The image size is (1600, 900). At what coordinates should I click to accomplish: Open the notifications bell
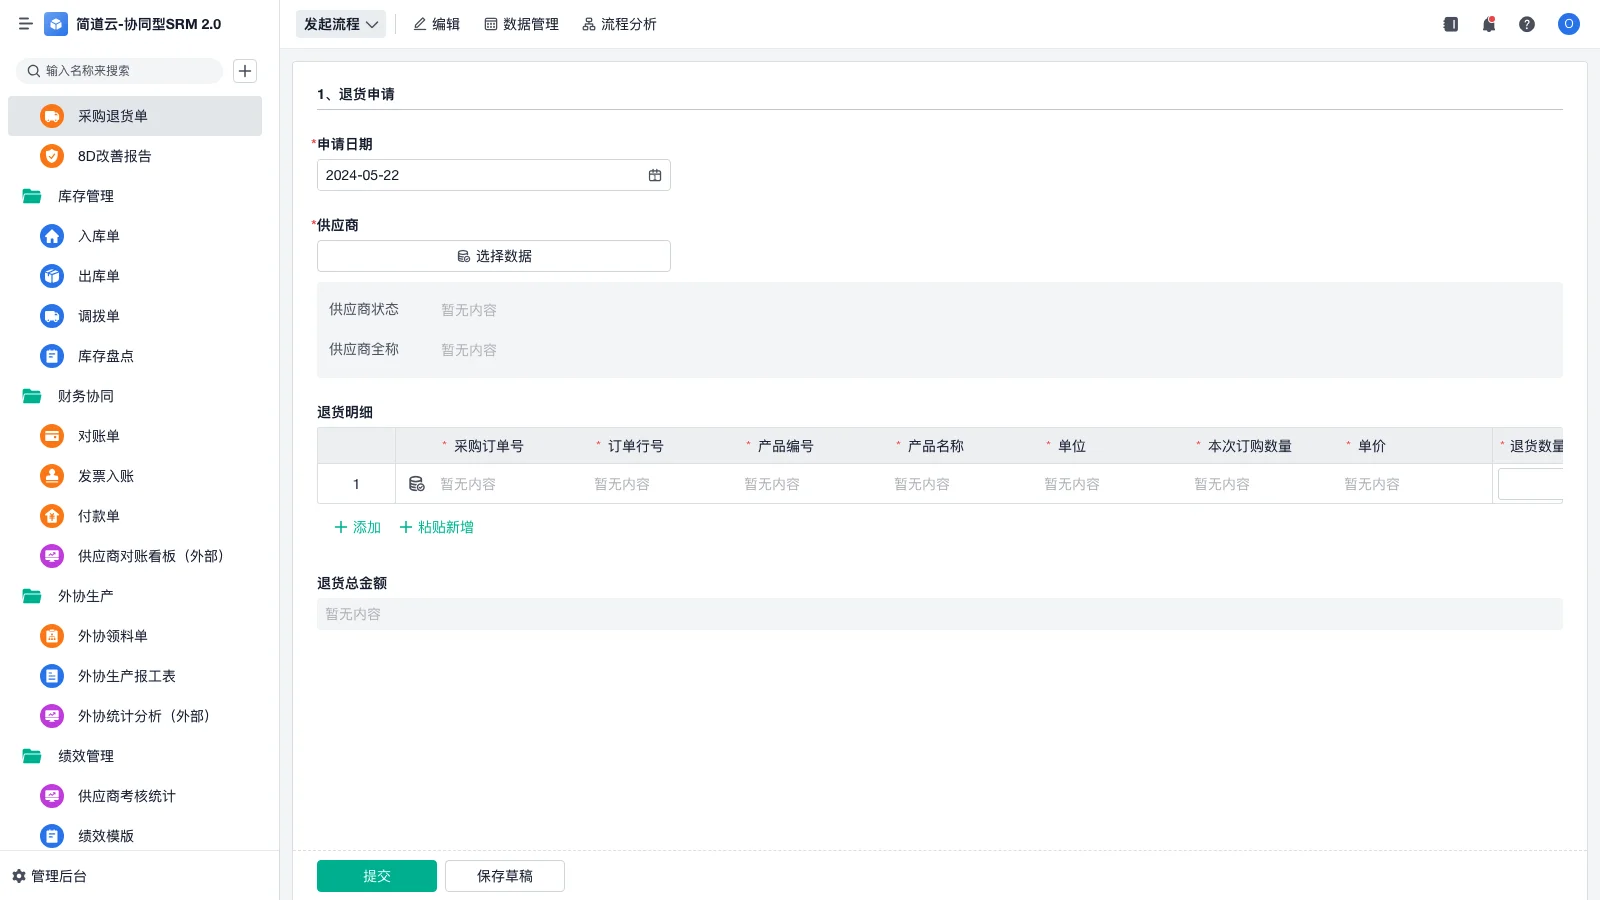1489,24
